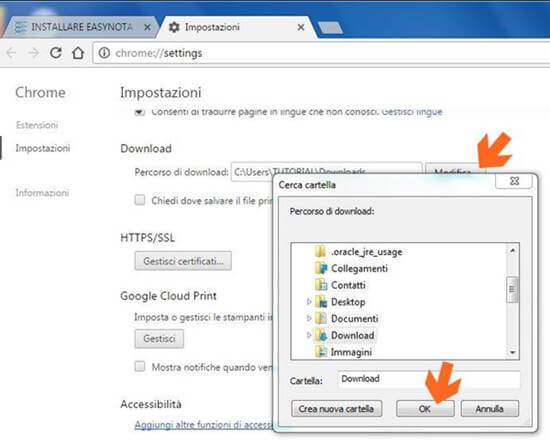
Task: Expand the Download folder arrow
Action: [x=309, y=335]
